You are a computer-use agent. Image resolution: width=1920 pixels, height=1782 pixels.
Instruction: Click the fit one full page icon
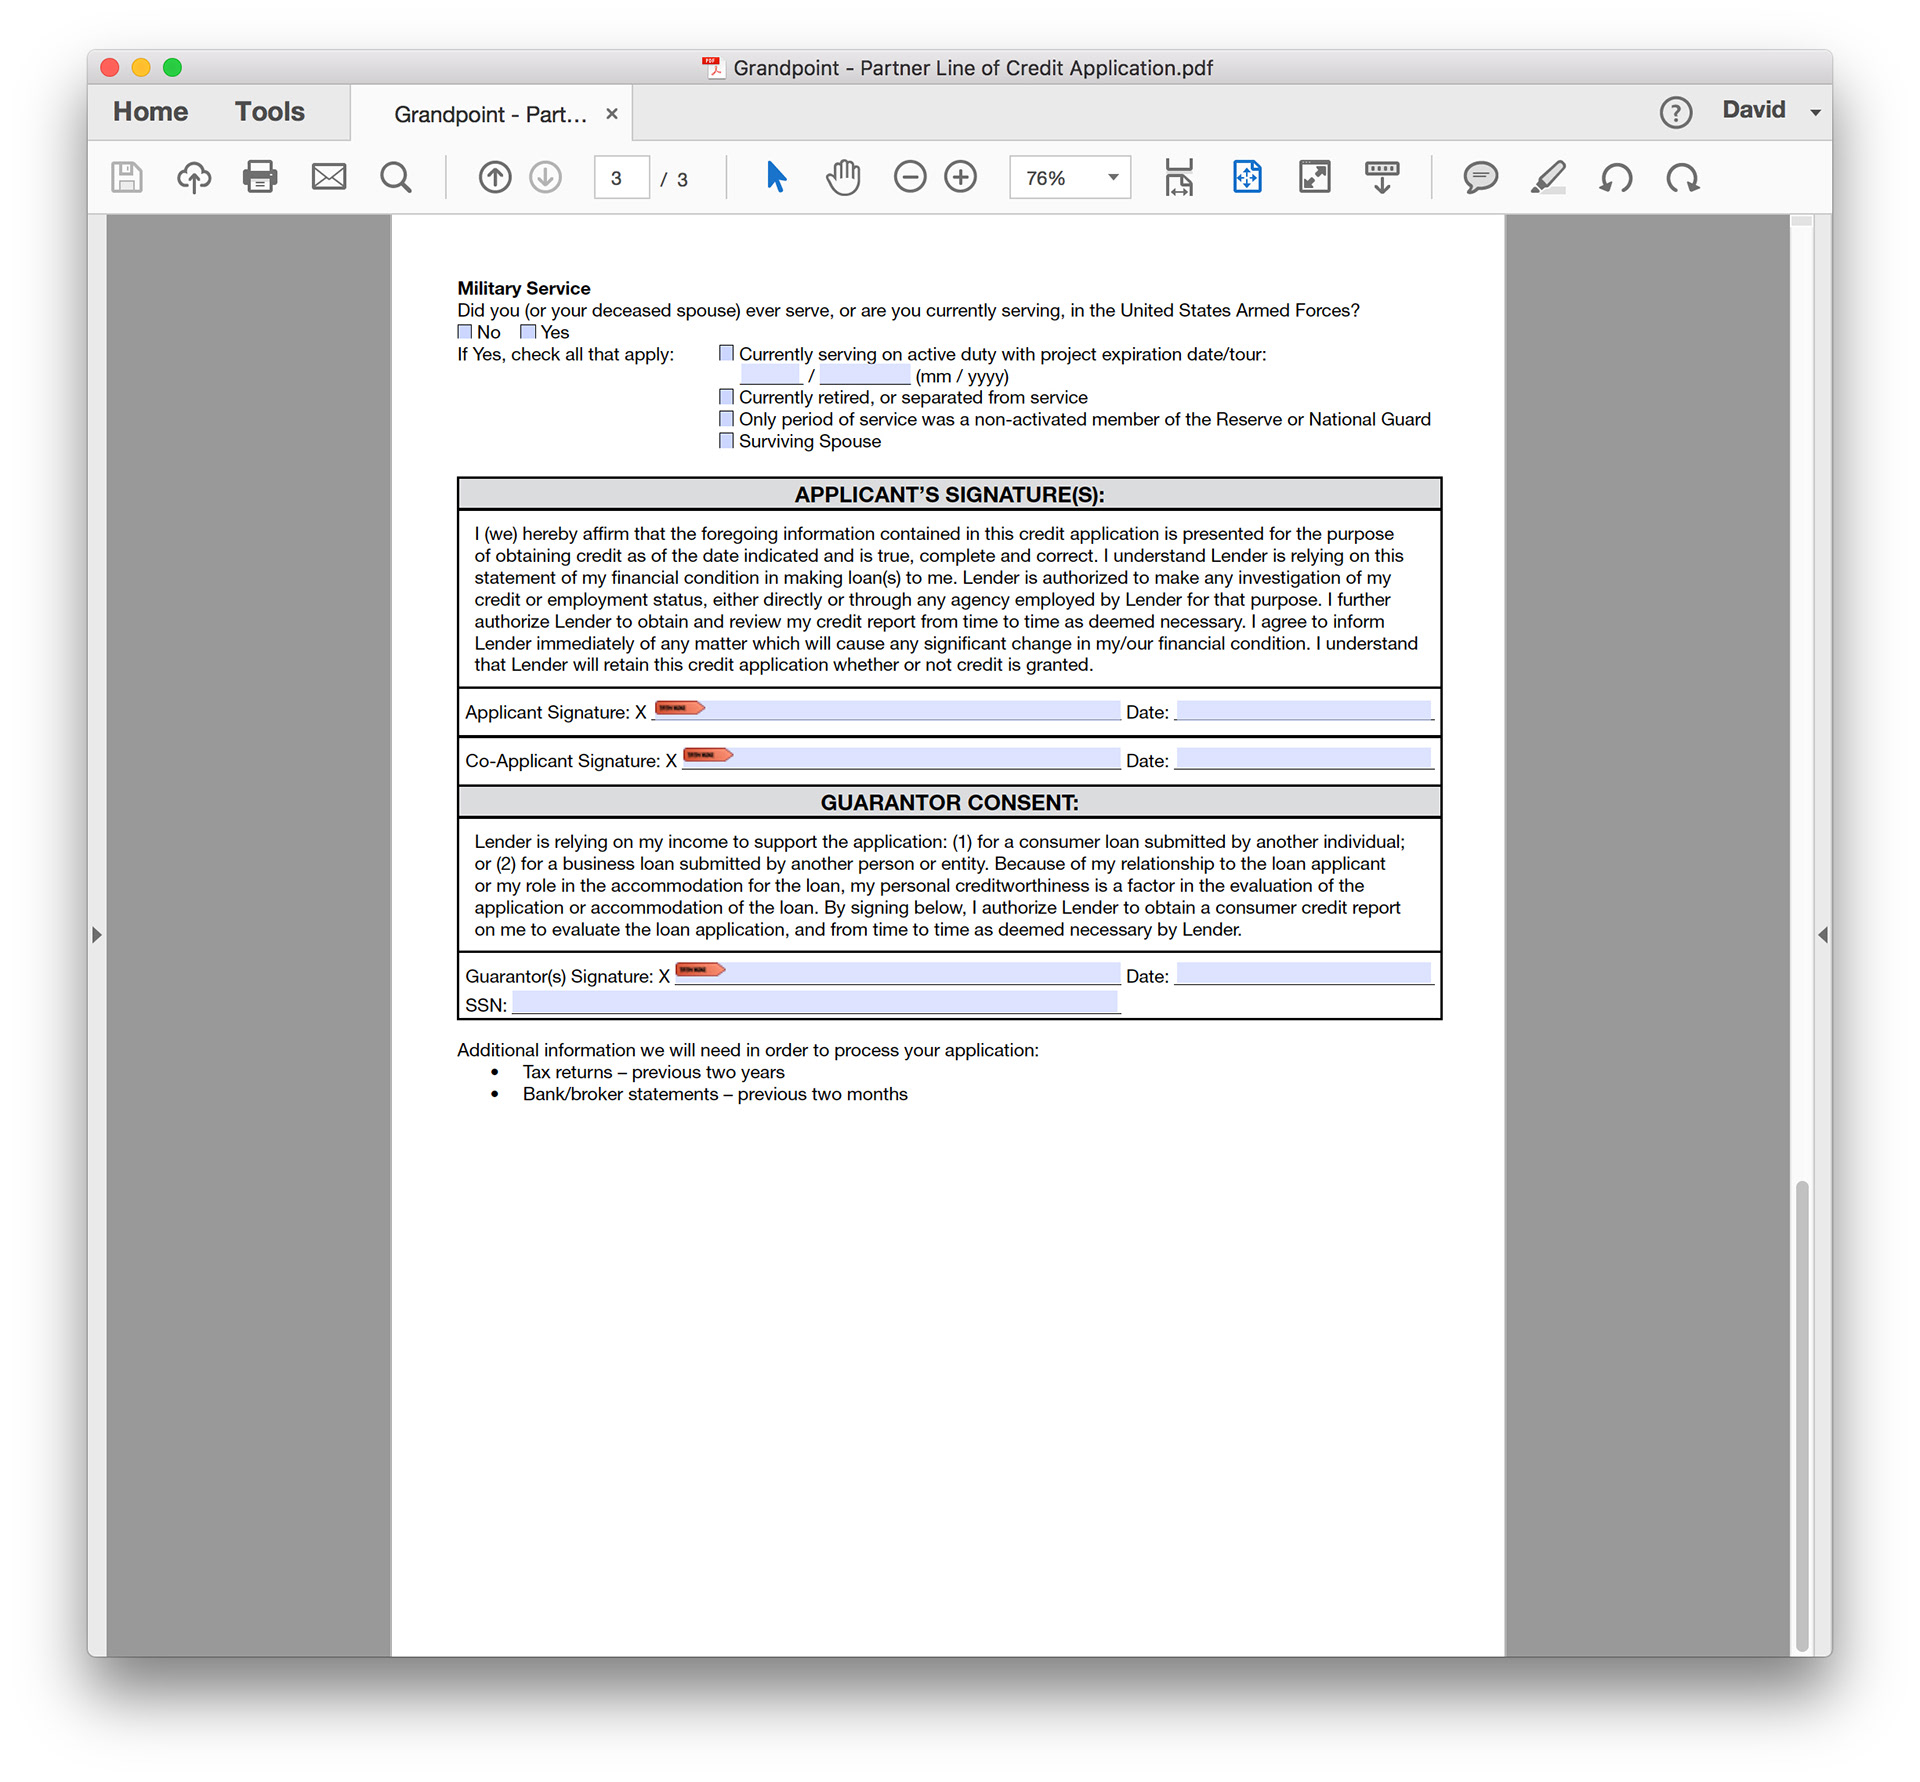point(1247,177)
